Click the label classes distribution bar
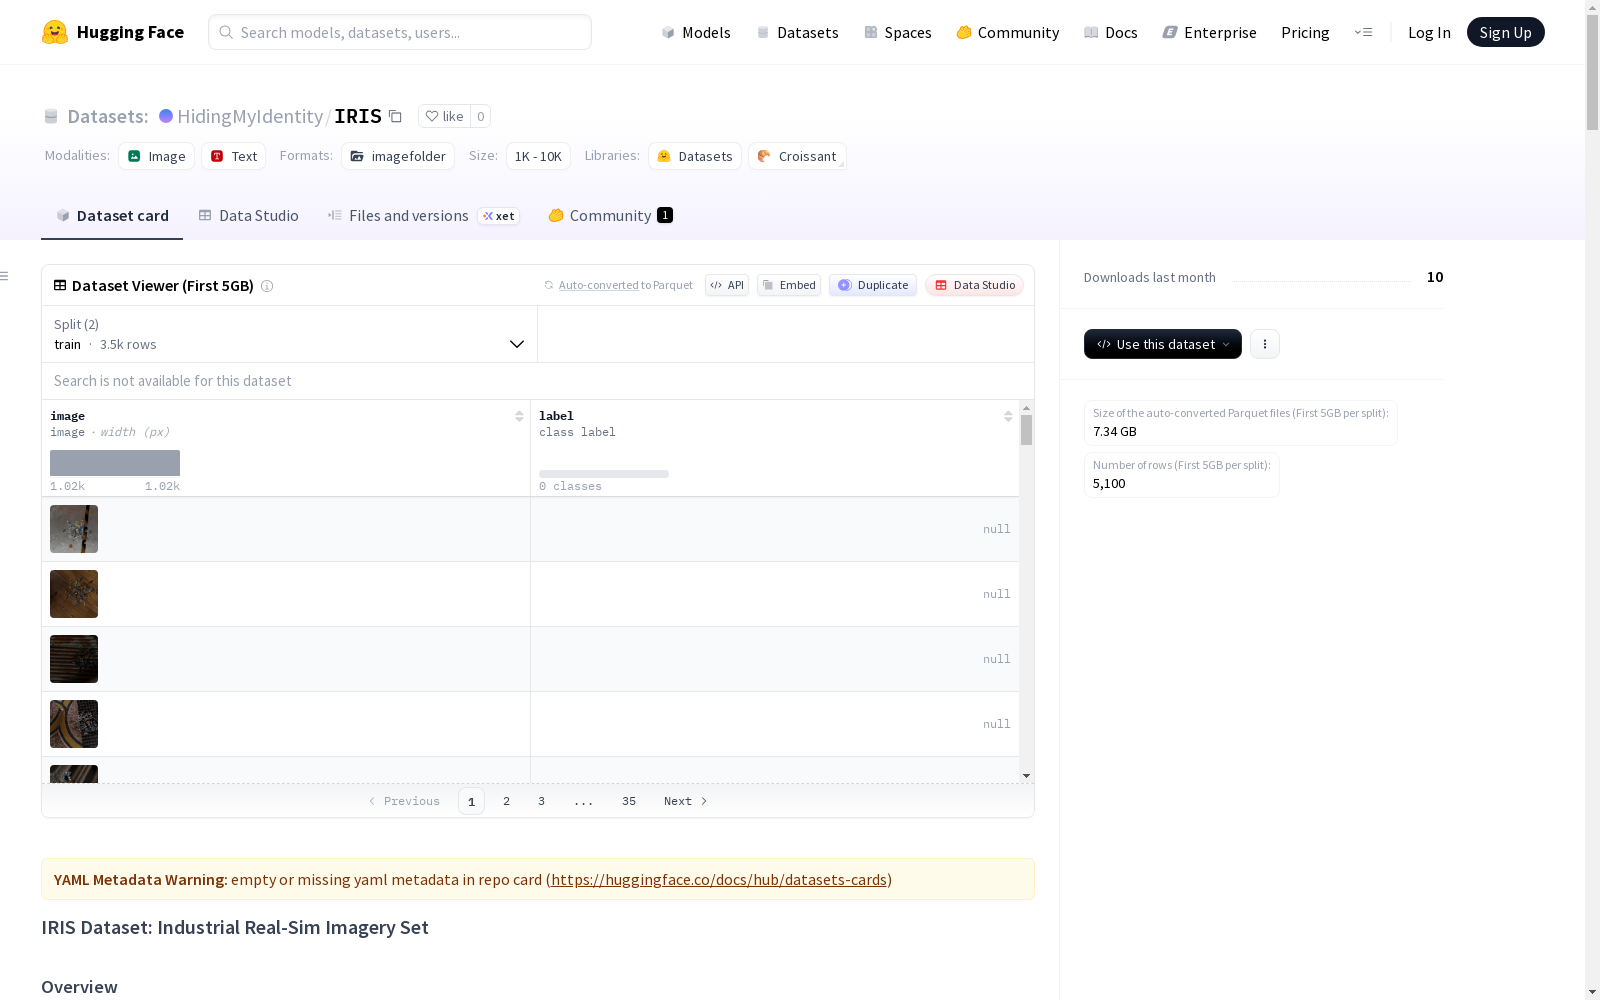Image resolution: width=1600 pixels, height=1000 pixels. [x=604, y=474]
